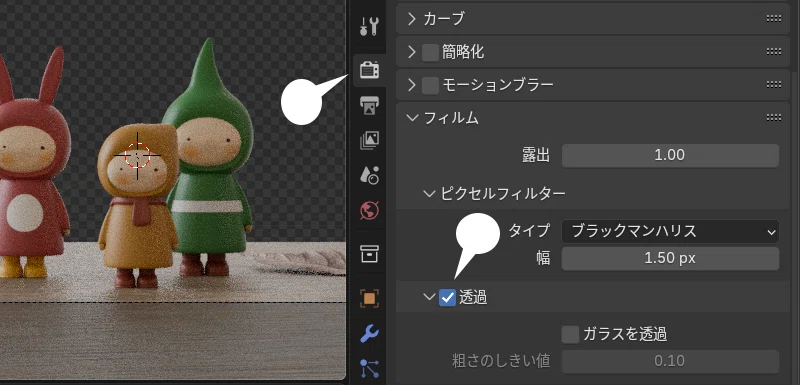
Task: Click the ピクセルフィルター label
Action: coord(503,193)
